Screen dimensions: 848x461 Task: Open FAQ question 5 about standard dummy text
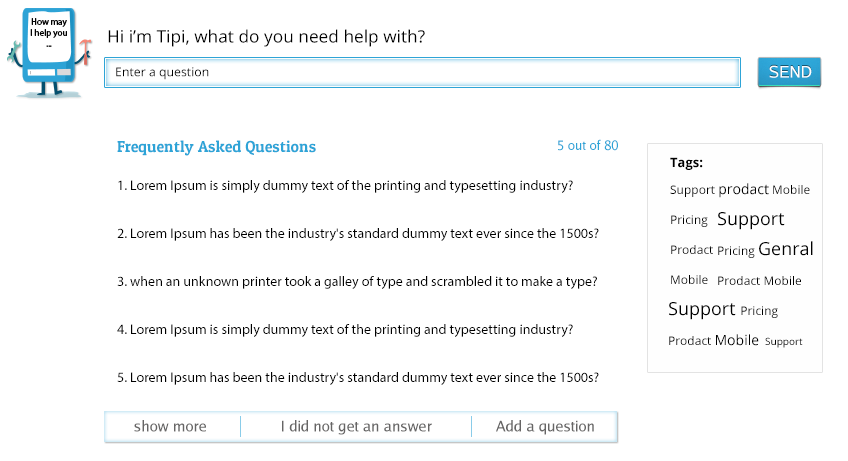click(358, 378)
